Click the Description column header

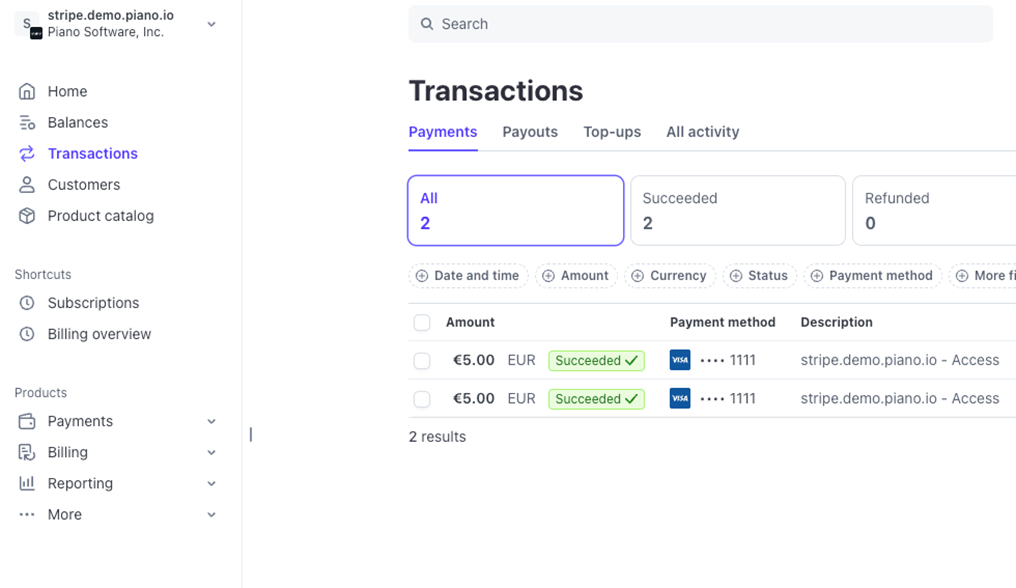tap(837, 322)
